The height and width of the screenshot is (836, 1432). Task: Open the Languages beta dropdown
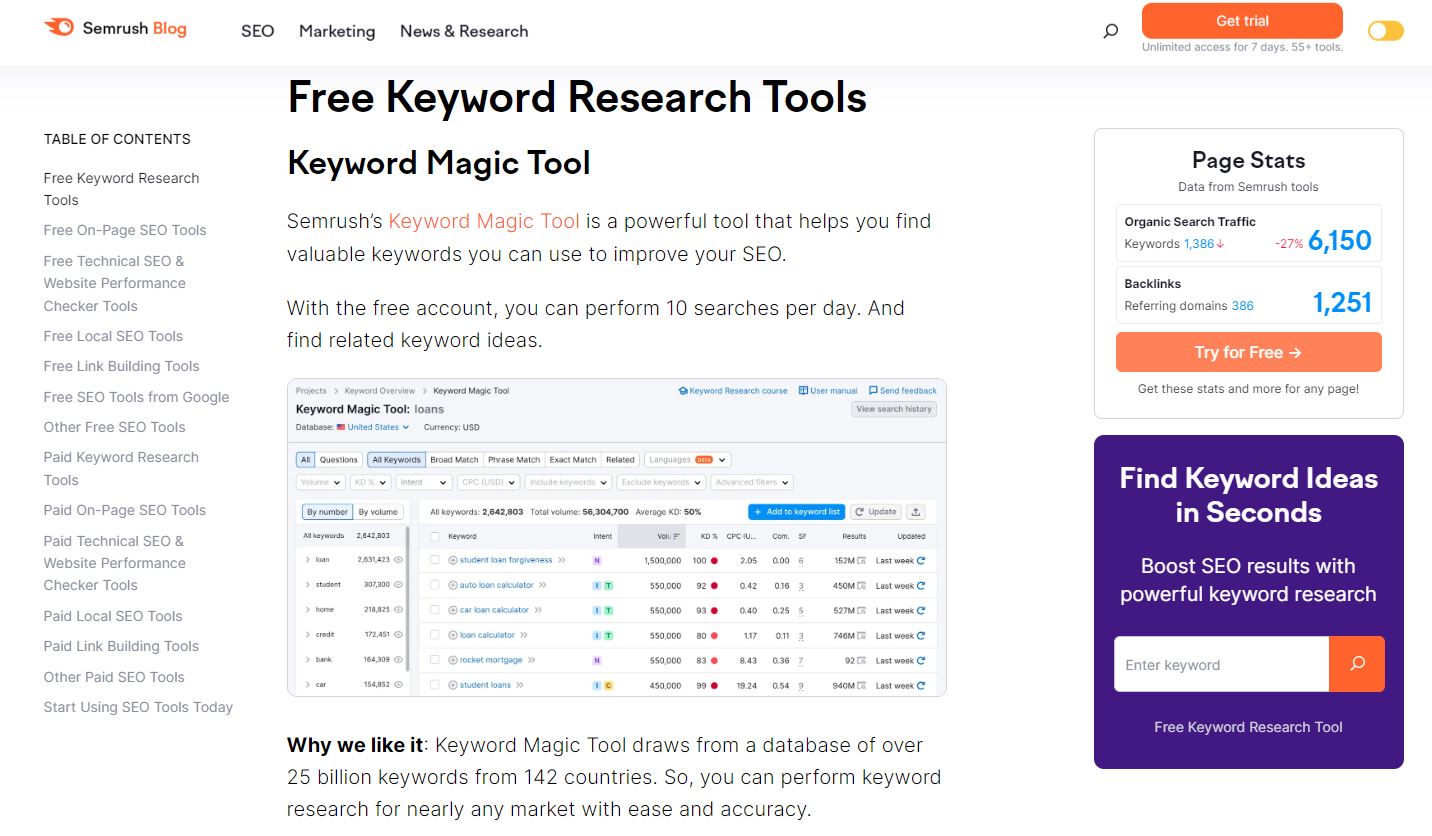click(x=687, y=460)
